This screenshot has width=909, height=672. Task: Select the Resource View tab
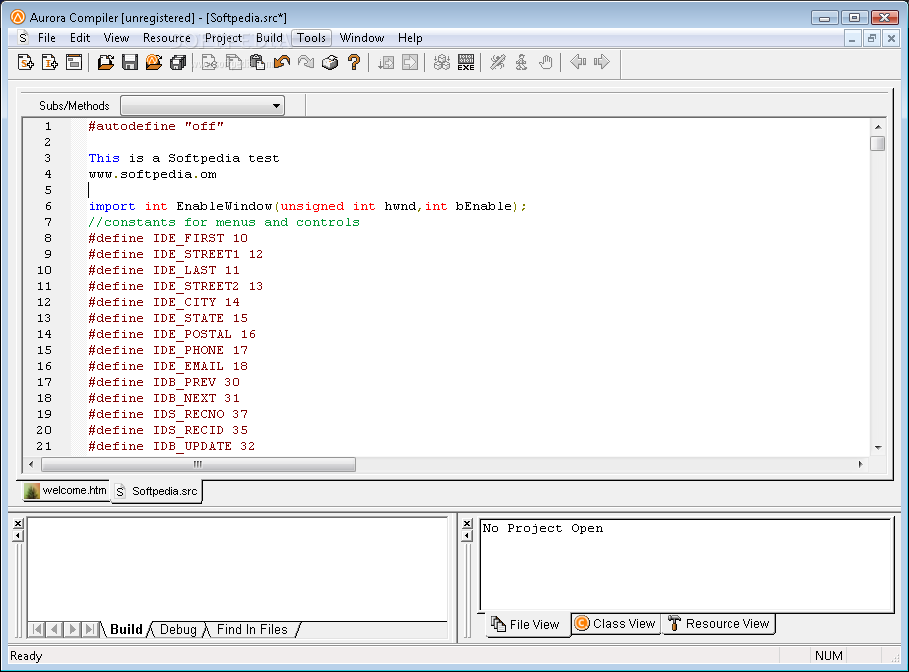[719, 623]
